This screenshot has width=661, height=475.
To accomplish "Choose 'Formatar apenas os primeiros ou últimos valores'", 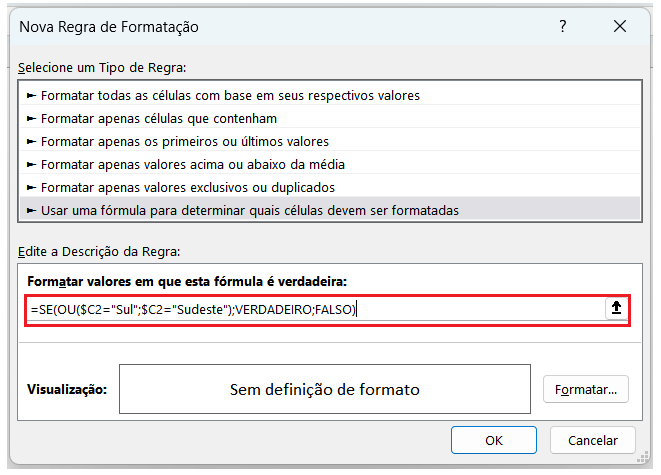I will [x=185, y=141].
